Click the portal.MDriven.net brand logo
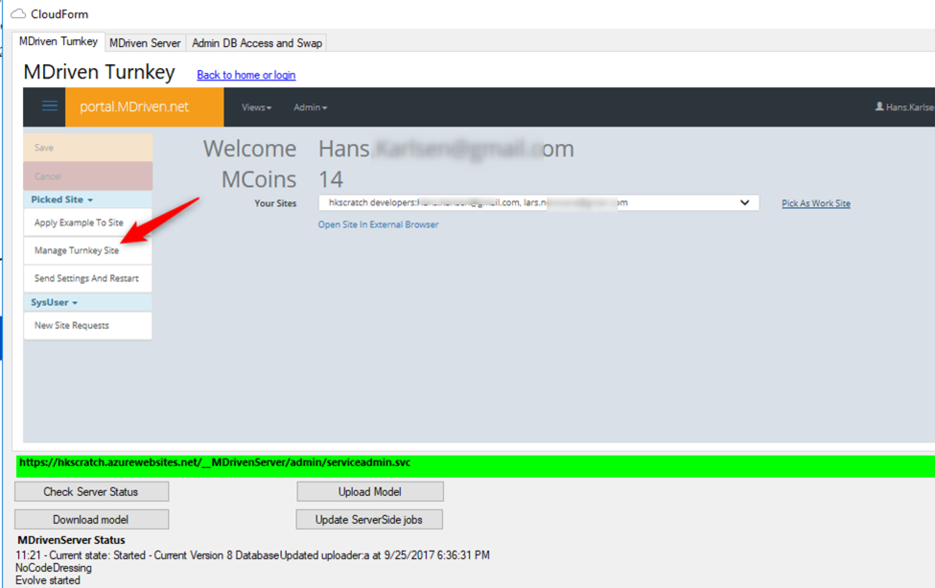This screenshot has height=588, width=935. point(144,107)
